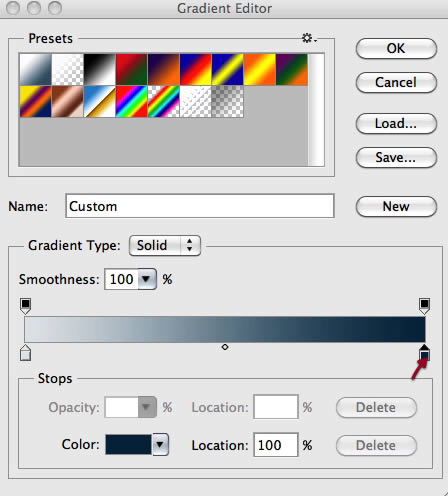448x496 pixels.
Task: Click the color Location field showing 100
Action: [276, 445]
